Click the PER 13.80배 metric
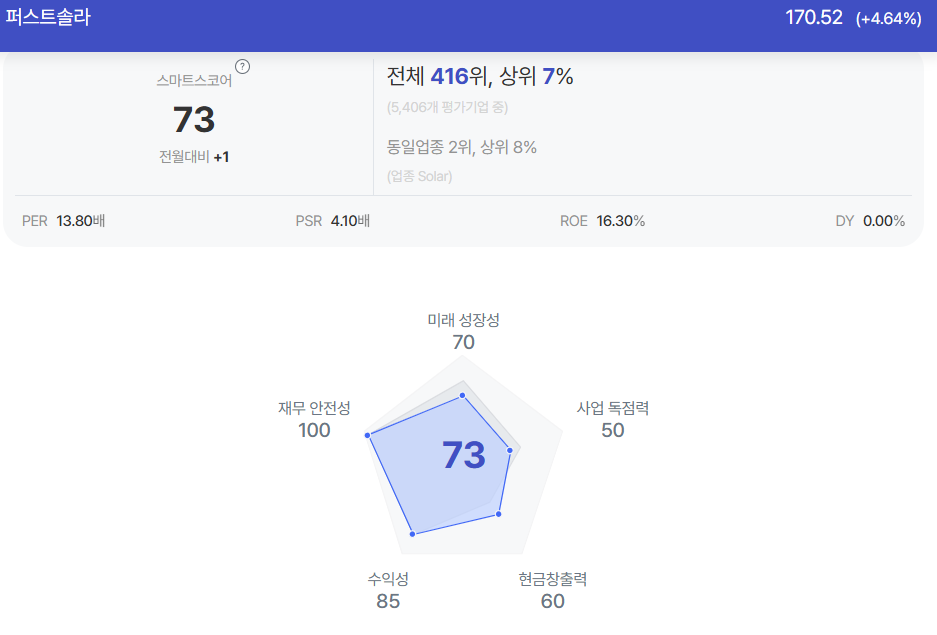Image resolution: width=937 pixels, height=635 pixels. coord(63,221)
